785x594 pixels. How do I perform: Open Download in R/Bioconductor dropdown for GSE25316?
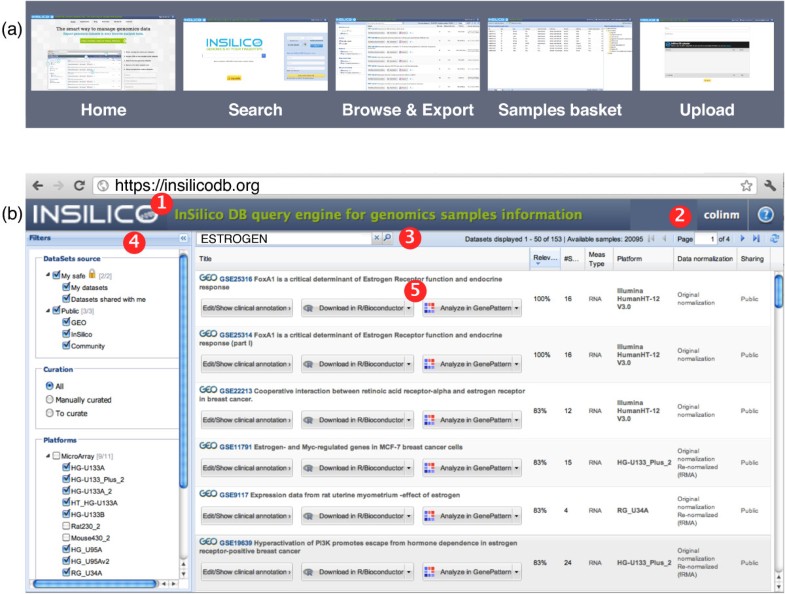[x=409, y=308]
